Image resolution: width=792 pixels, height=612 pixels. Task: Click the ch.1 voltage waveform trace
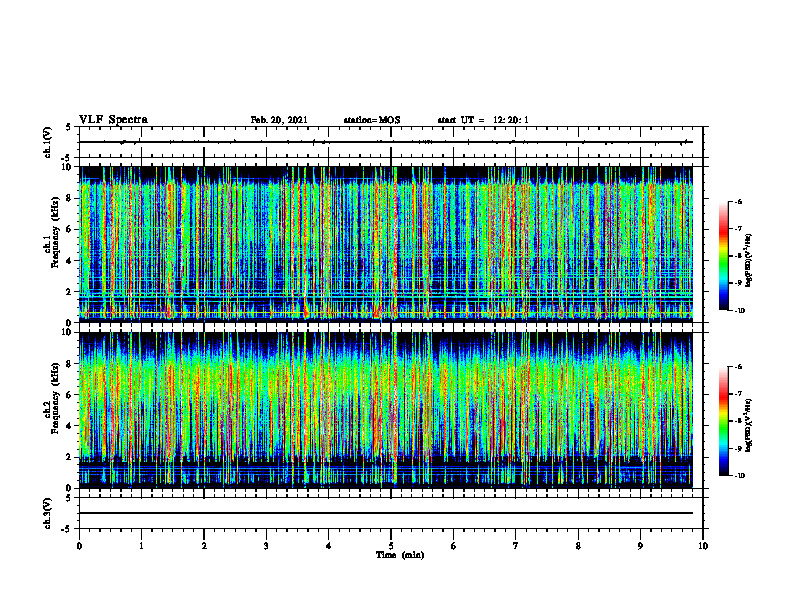point(386,142)
